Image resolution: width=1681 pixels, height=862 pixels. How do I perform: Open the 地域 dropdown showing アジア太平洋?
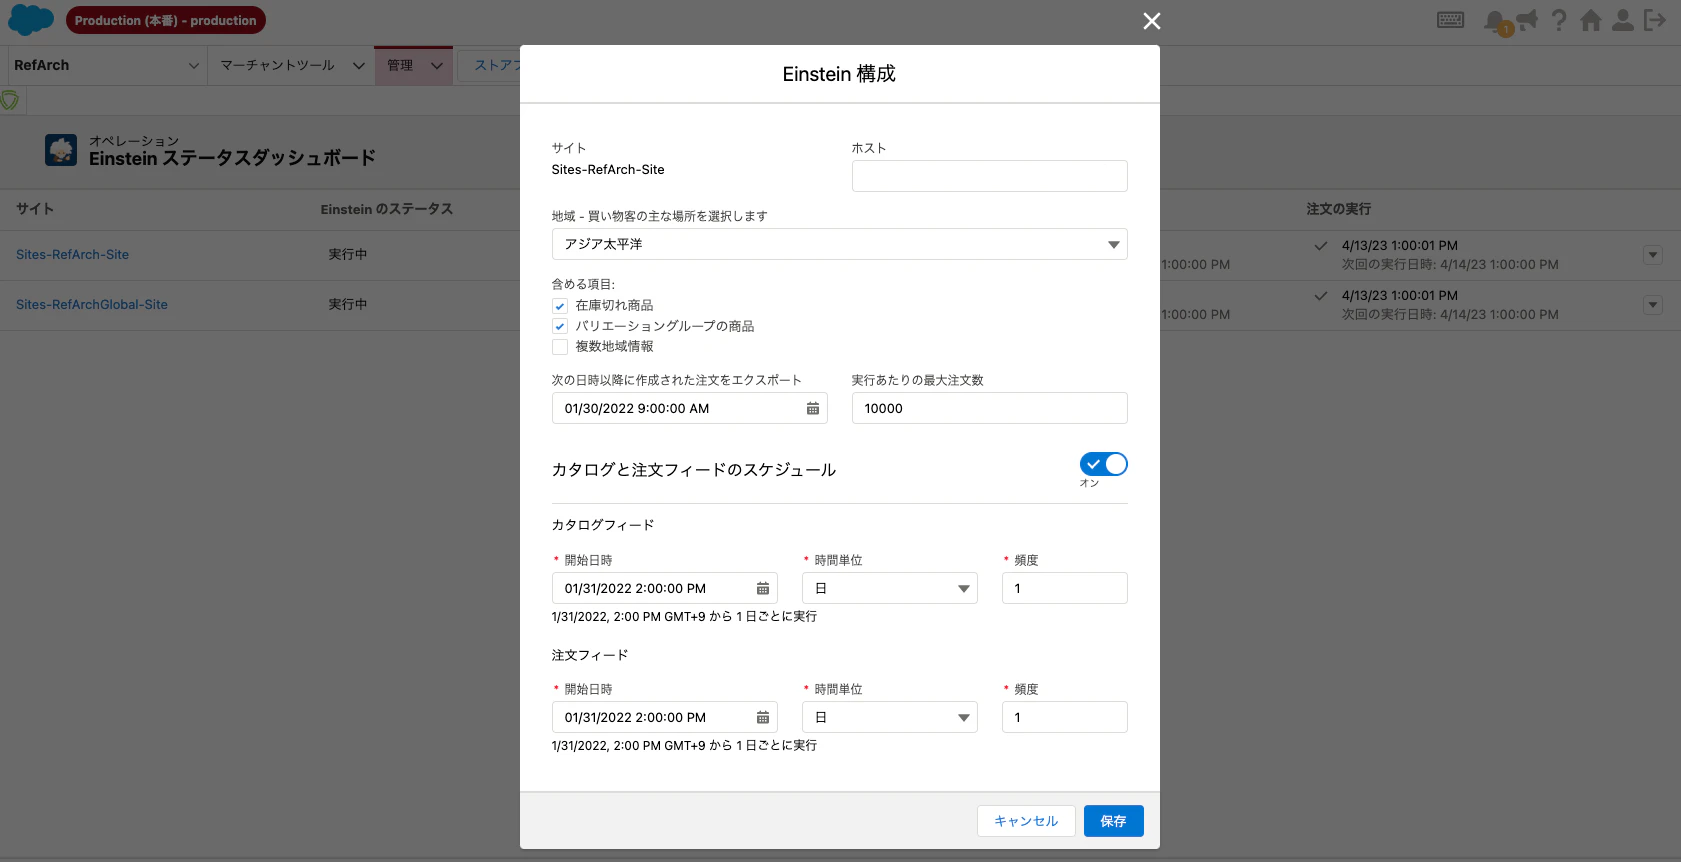click(840, 244)
